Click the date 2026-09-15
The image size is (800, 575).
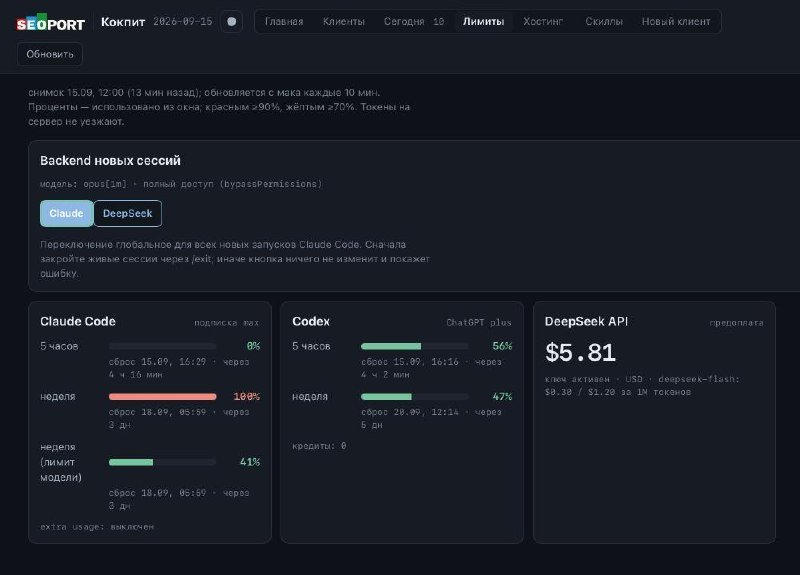pos(183,22)
